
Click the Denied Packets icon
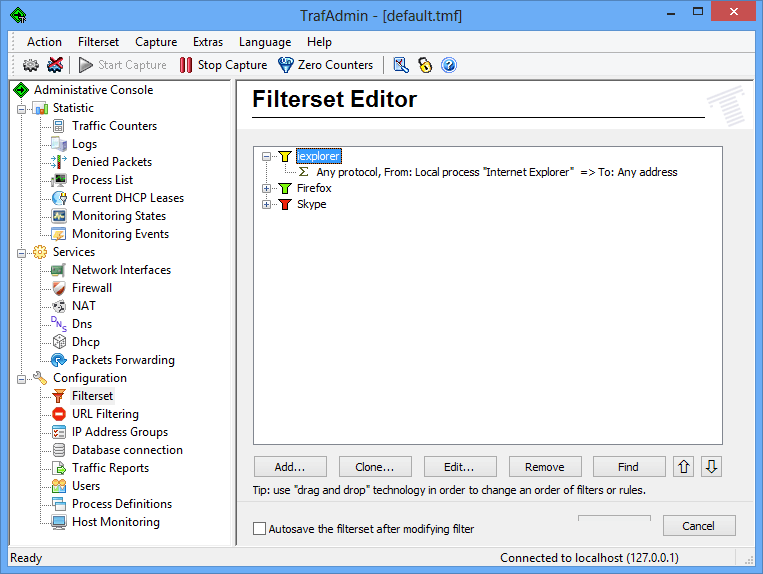[x=59, y=162]
